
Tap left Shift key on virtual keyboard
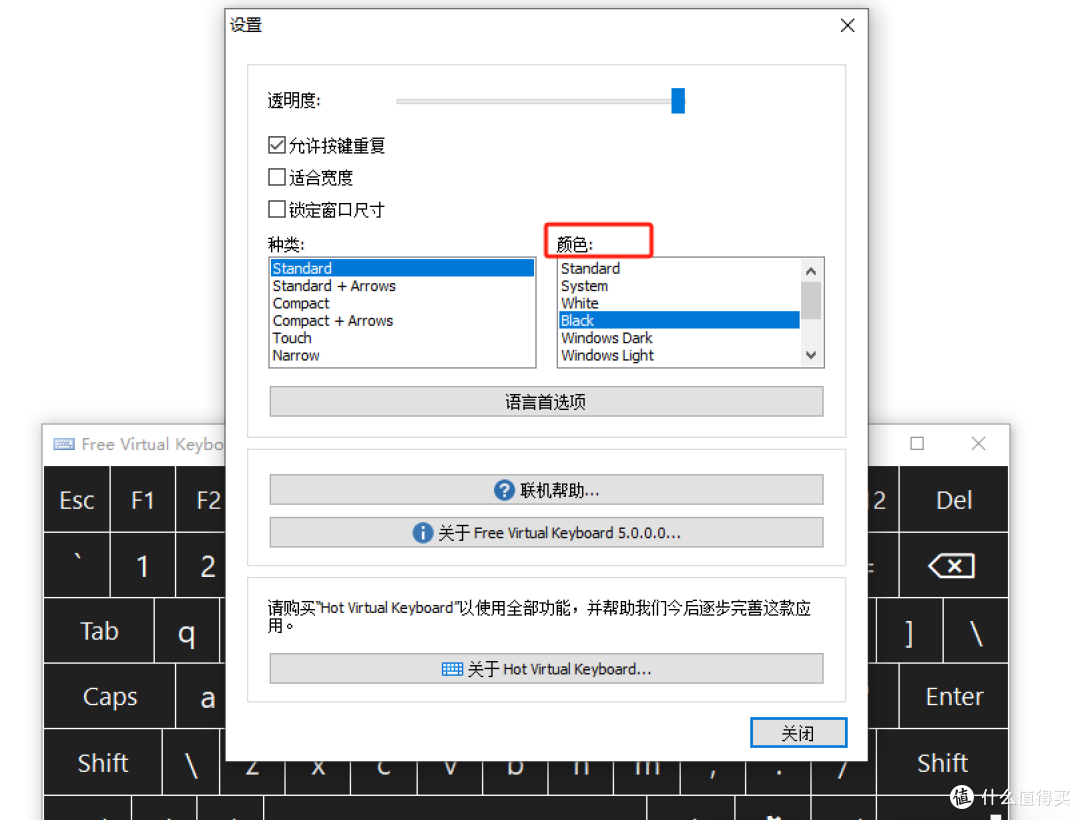coord(103,763)
